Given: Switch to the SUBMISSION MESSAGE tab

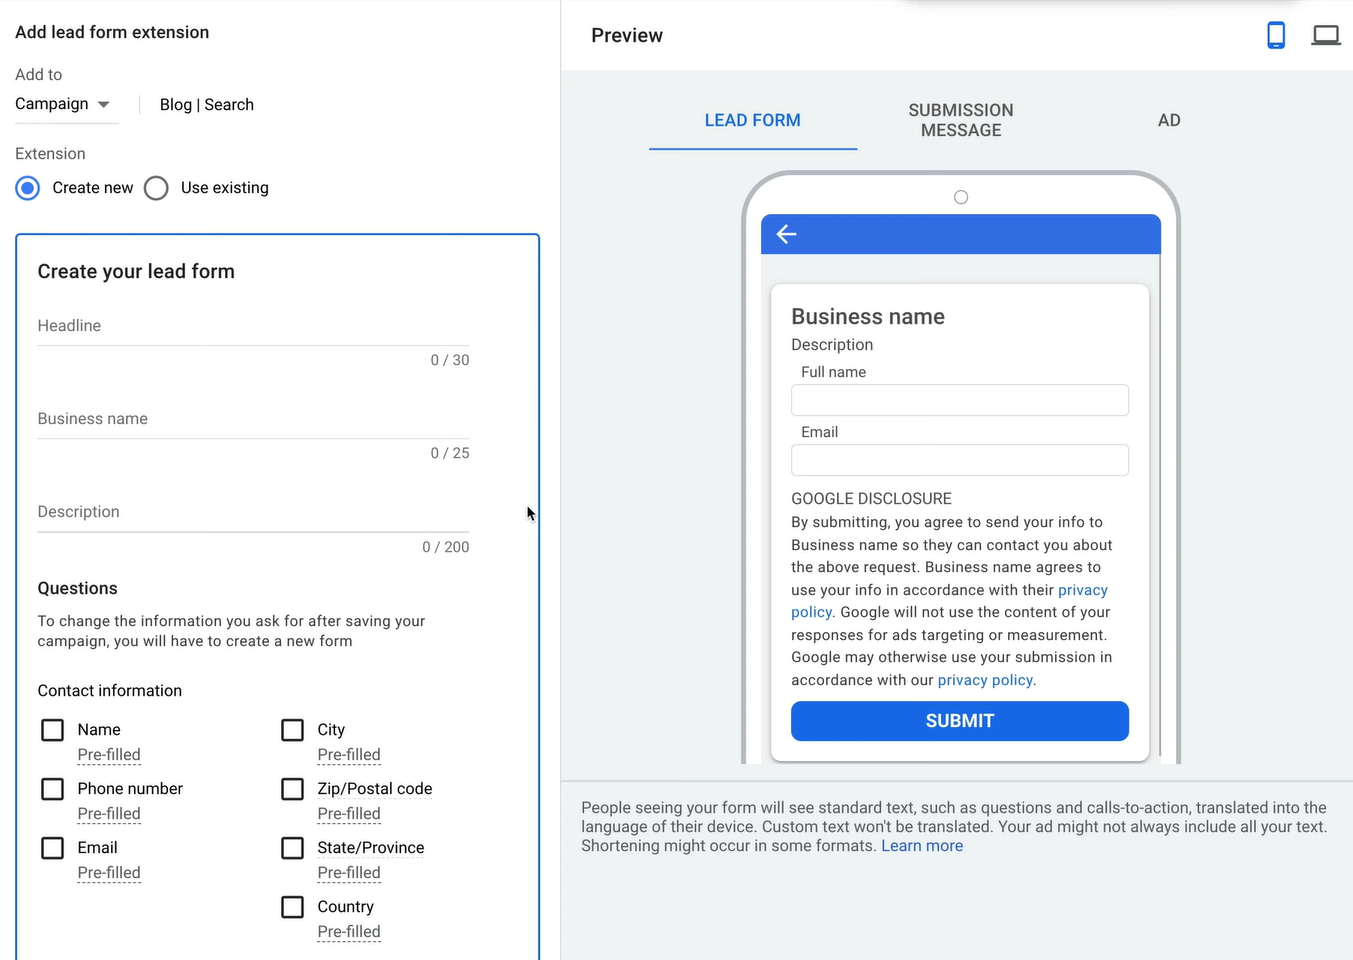Looking at the screenshot, I should pyautogui.click(x=960, y=120).
